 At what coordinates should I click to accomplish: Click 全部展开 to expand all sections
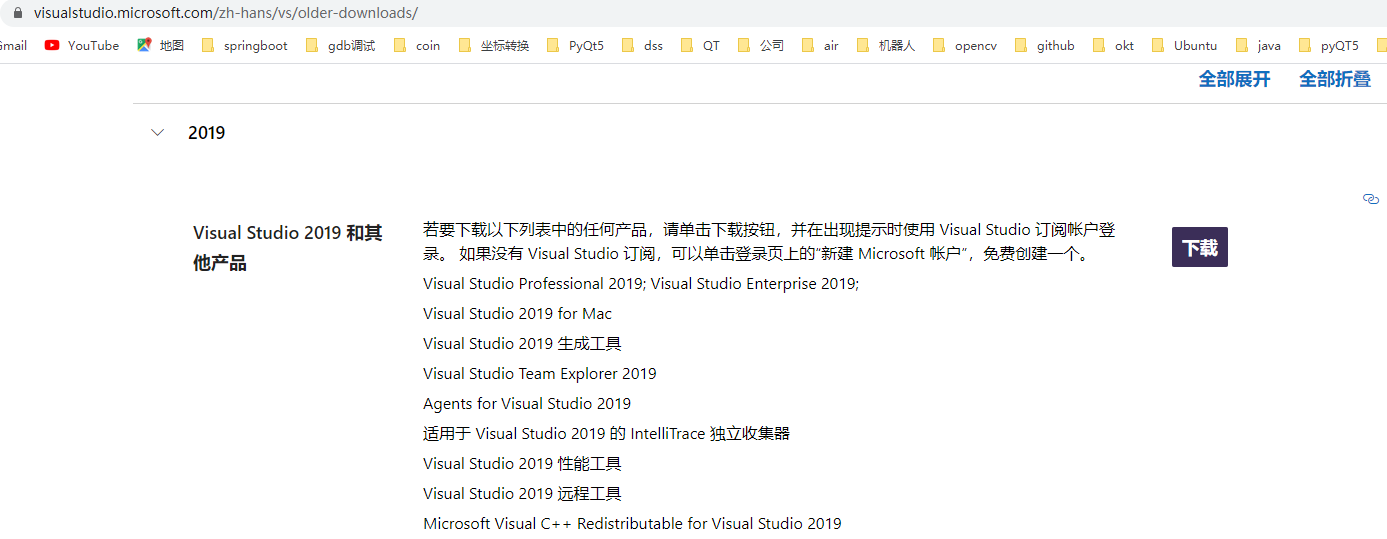pyautogui.click(x=1234, y=79)
